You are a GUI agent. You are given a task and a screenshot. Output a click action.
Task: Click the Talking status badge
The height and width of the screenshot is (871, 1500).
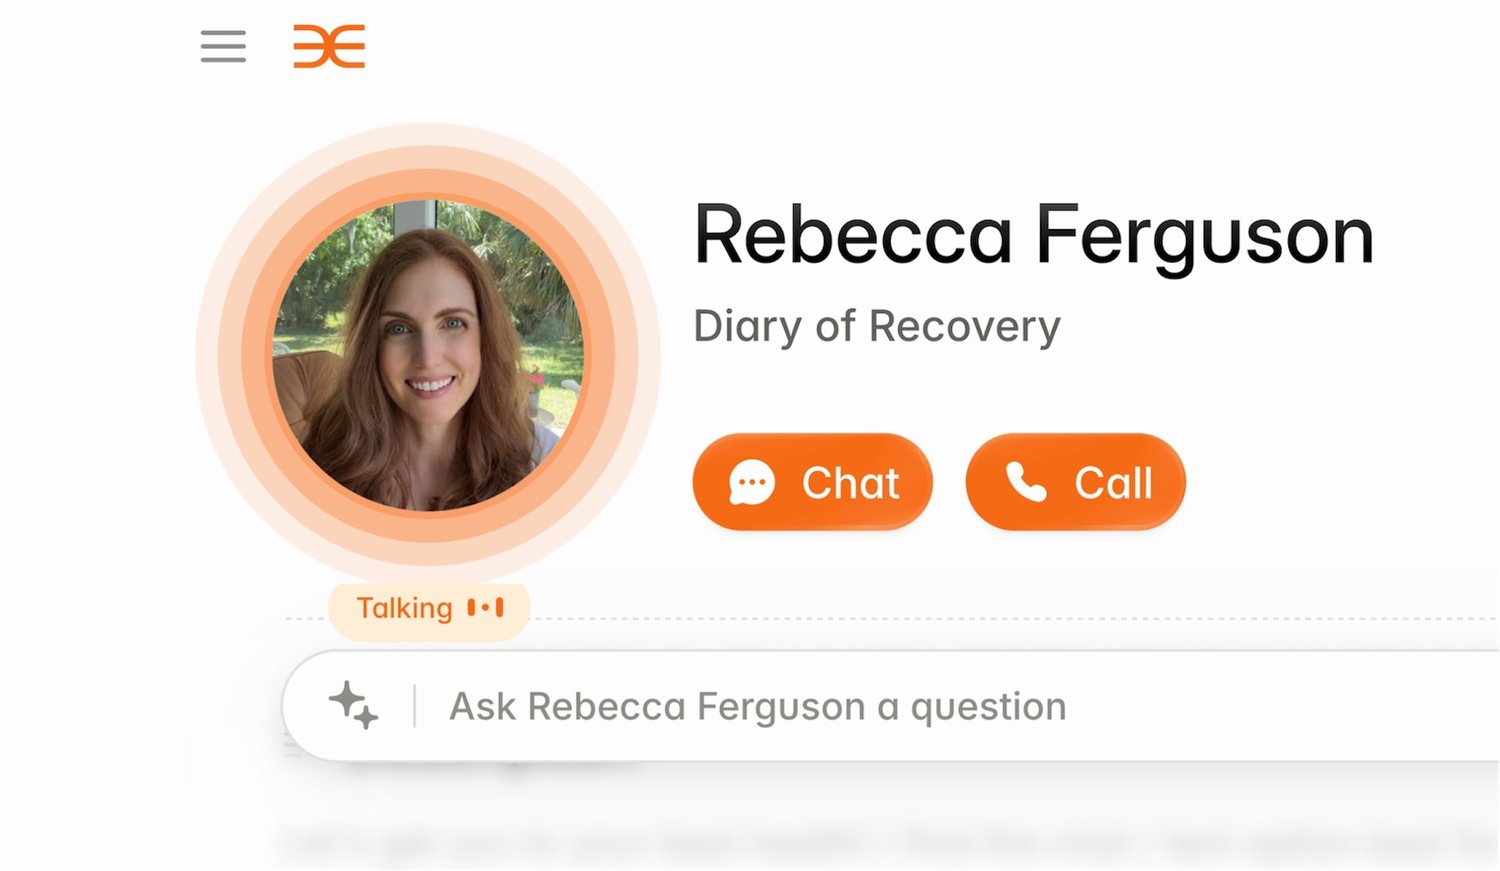(429, 610)
